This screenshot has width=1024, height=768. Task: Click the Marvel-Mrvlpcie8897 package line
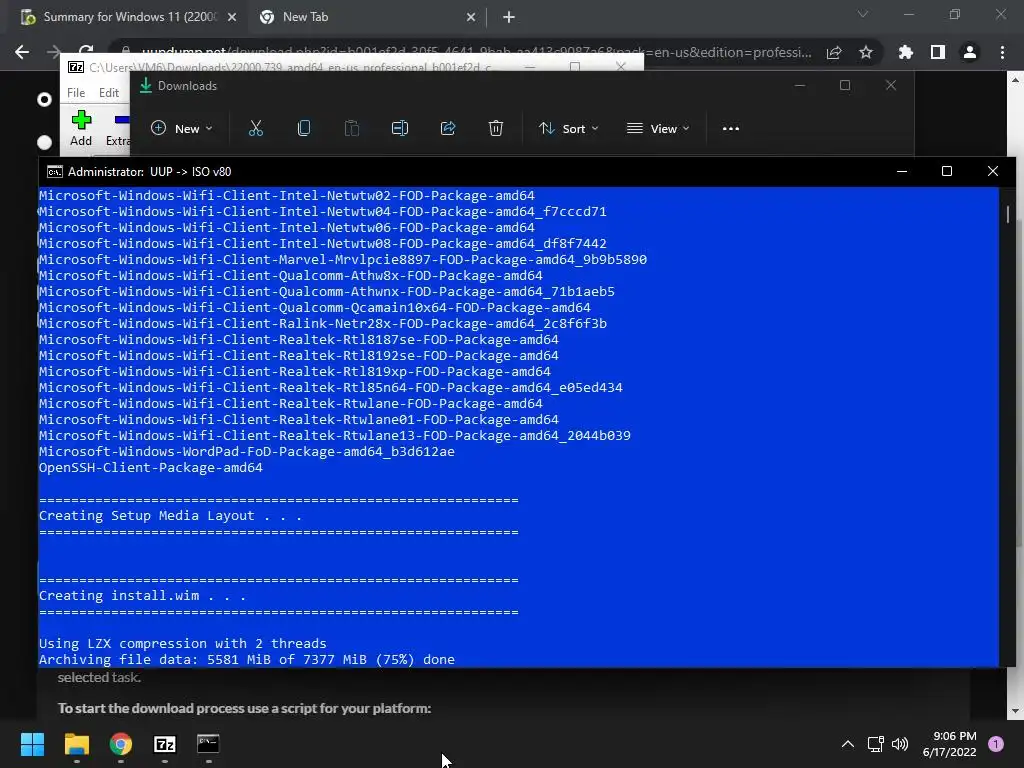(342, 259)
